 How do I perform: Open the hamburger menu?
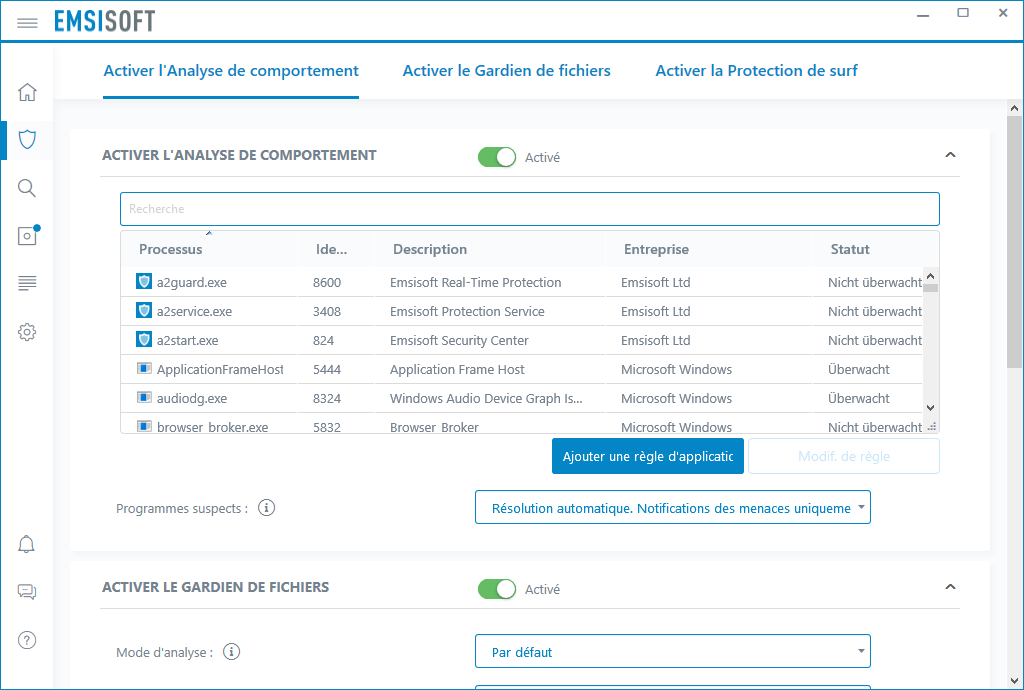[x=27, y=23]
